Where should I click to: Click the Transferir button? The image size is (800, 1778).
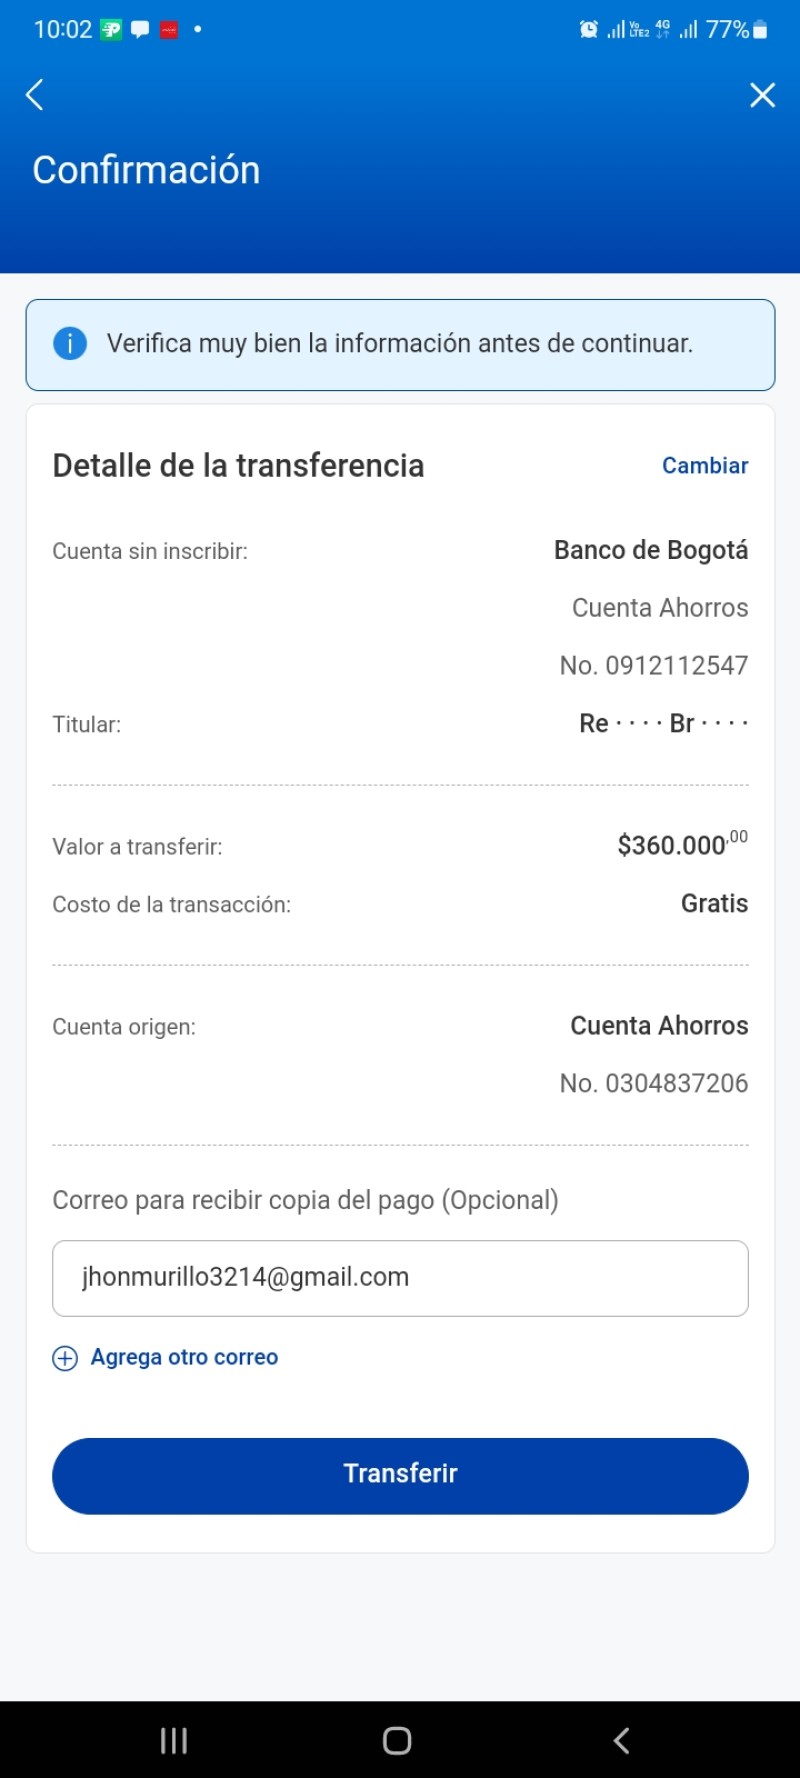click(x=400, y=1476)
